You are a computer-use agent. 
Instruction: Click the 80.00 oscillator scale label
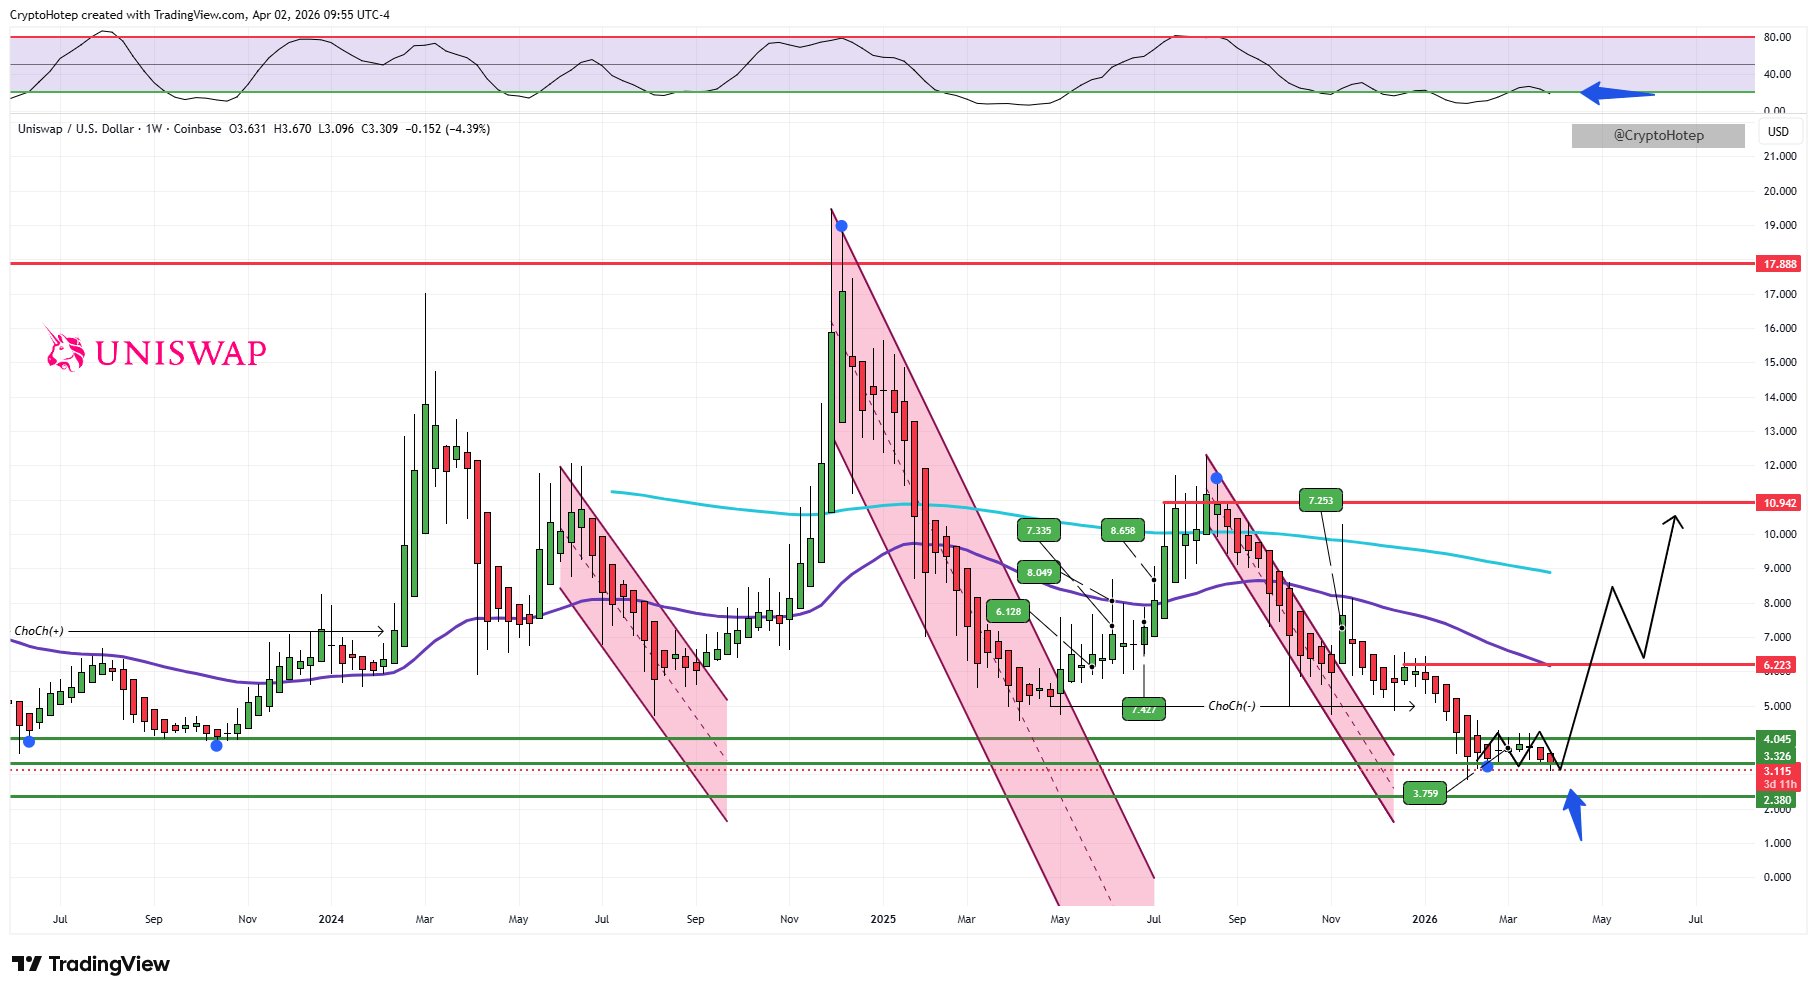(1777, 38)
